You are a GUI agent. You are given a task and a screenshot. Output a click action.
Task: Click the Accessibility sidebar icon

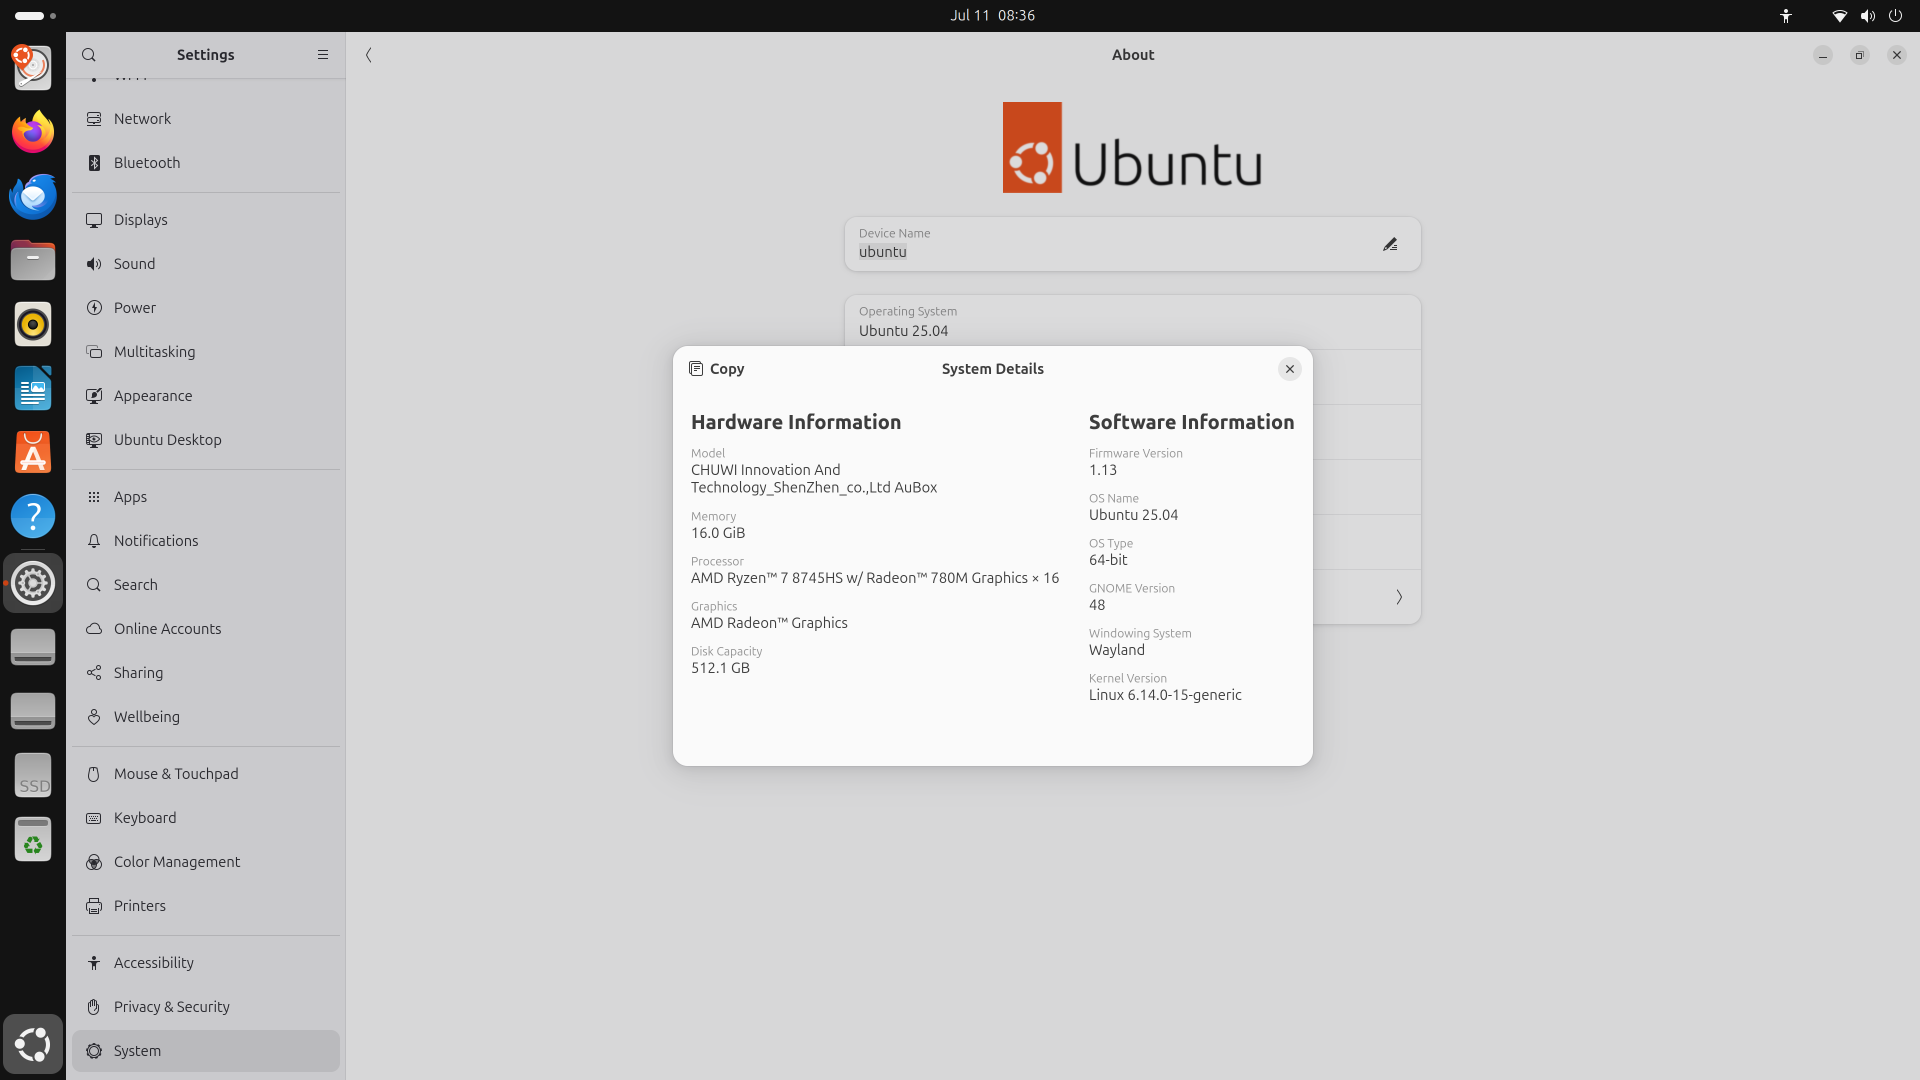94,963
